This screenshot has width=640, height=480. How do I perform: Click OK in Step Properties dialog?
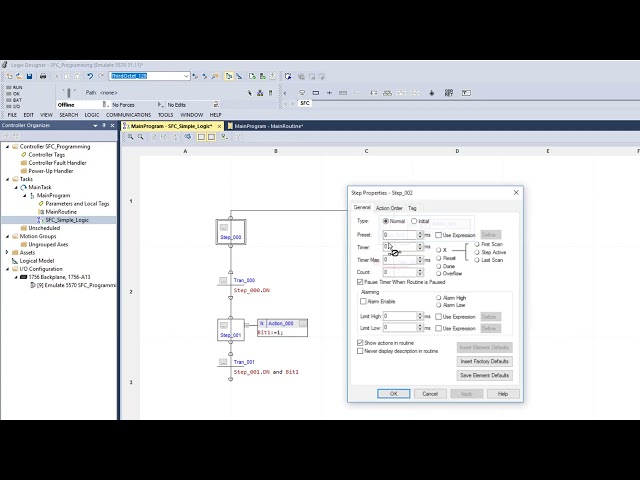point(393,394)
